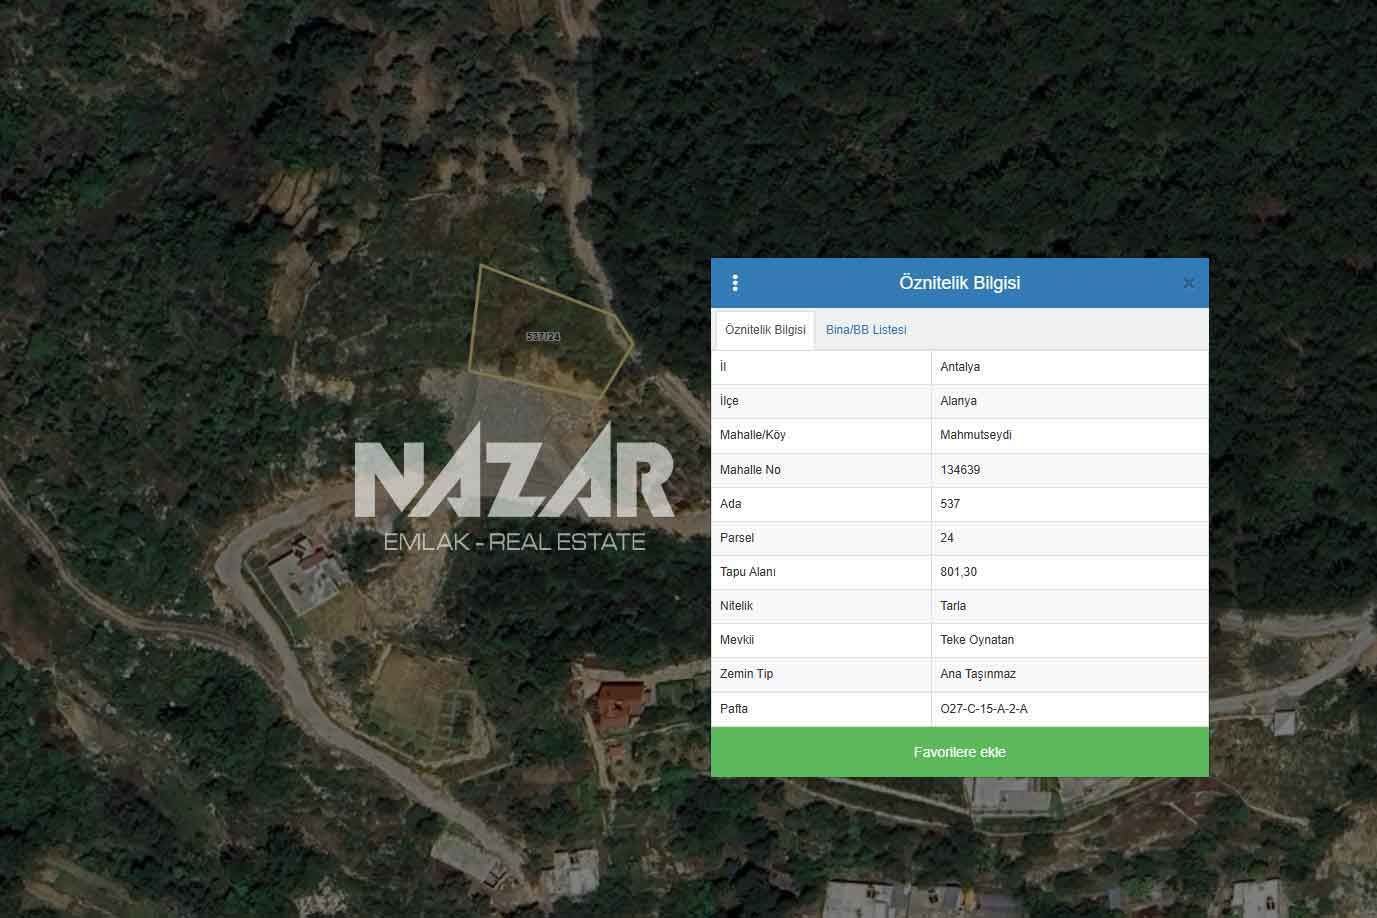Select the Antalya value in İl row
Screen dimensions: 1377x918
tap(960, 367)
